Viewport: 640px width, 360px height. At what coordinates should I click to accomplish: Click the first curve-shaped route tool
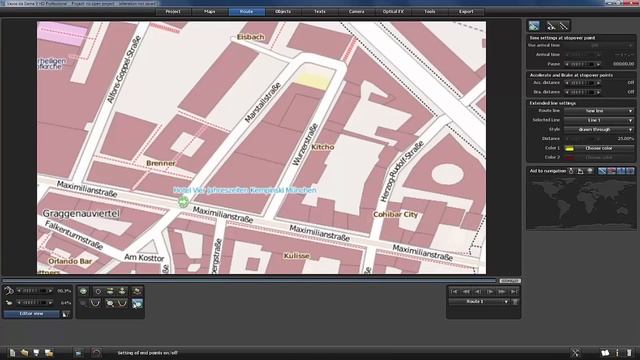click(96, 303)
